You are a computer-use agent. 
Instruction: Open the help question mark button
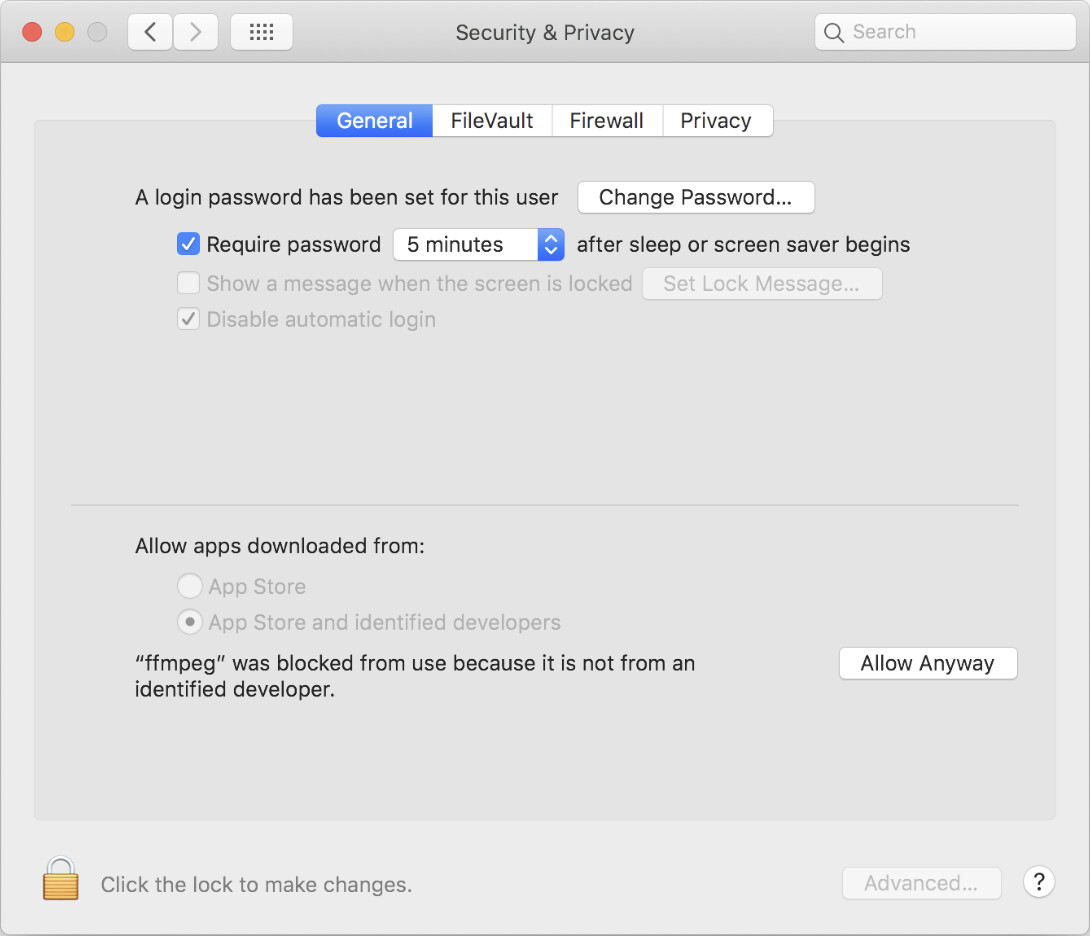point(1039,882)
